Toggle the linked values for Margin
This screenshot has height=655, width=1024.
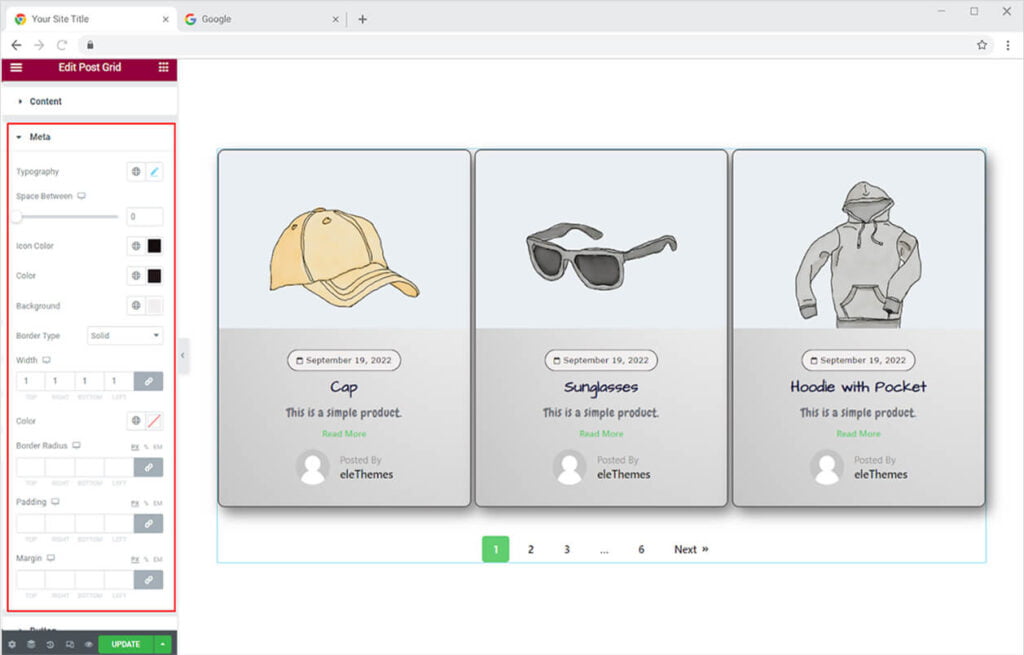pos(148,579)
